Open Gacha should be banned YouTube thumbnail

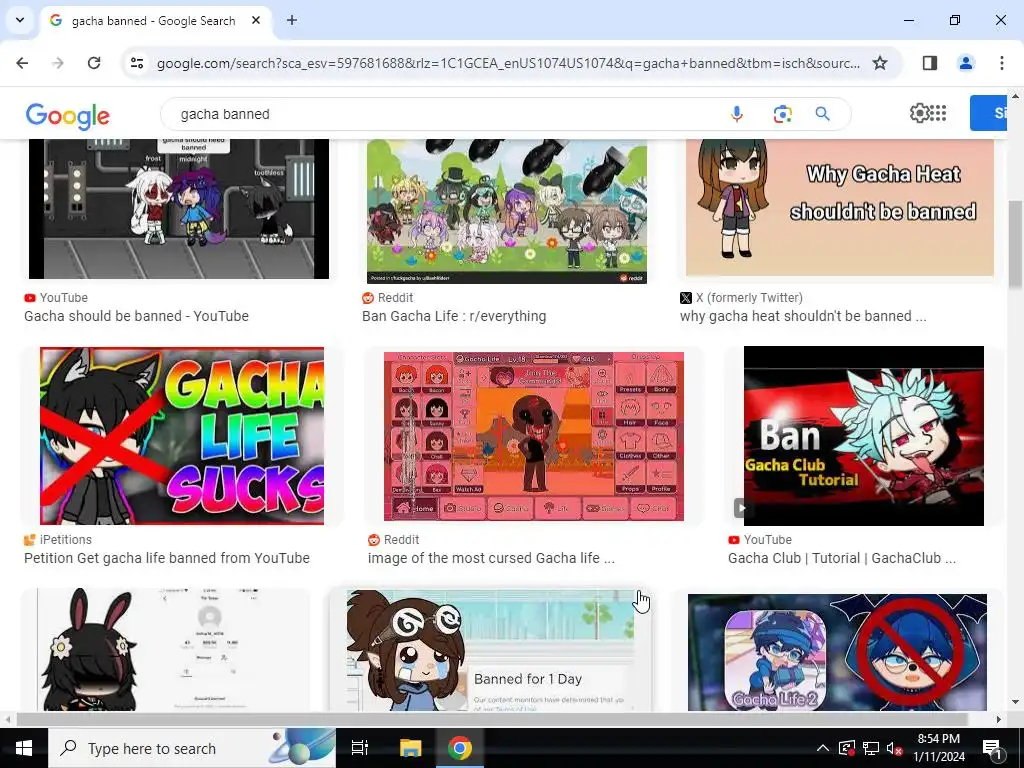tap(178, 209)
